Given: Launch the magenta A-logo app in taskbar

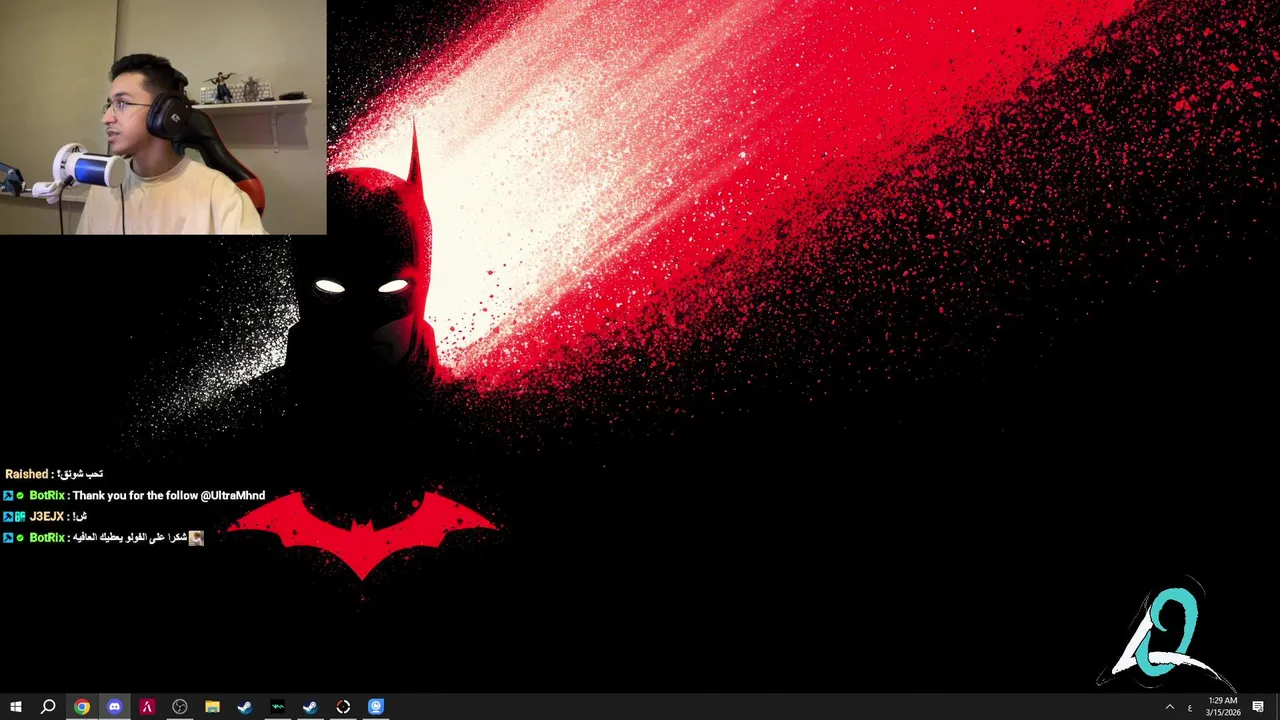Looking at the screenshot, I should tap(147, 707).
